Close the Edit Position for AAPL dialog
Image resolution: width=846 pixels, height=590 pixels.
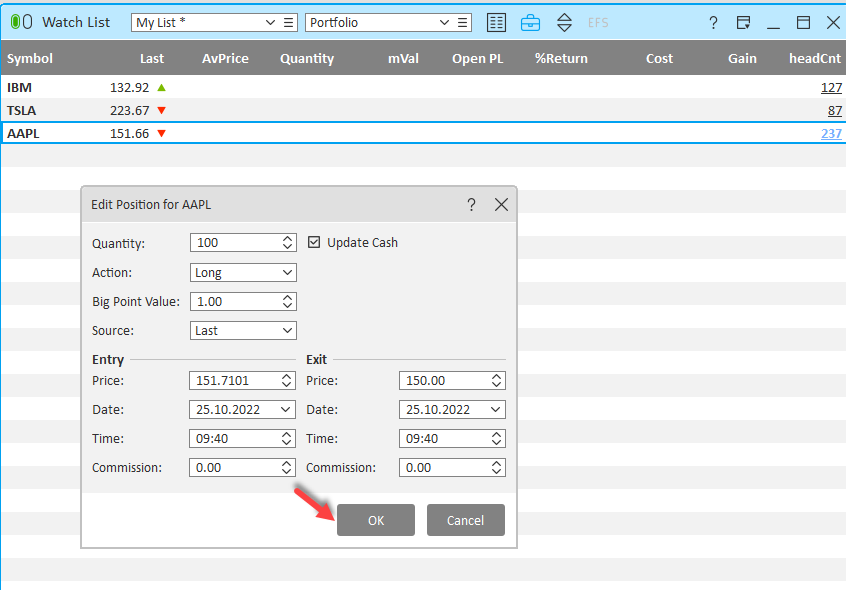(x=501, y=204)
